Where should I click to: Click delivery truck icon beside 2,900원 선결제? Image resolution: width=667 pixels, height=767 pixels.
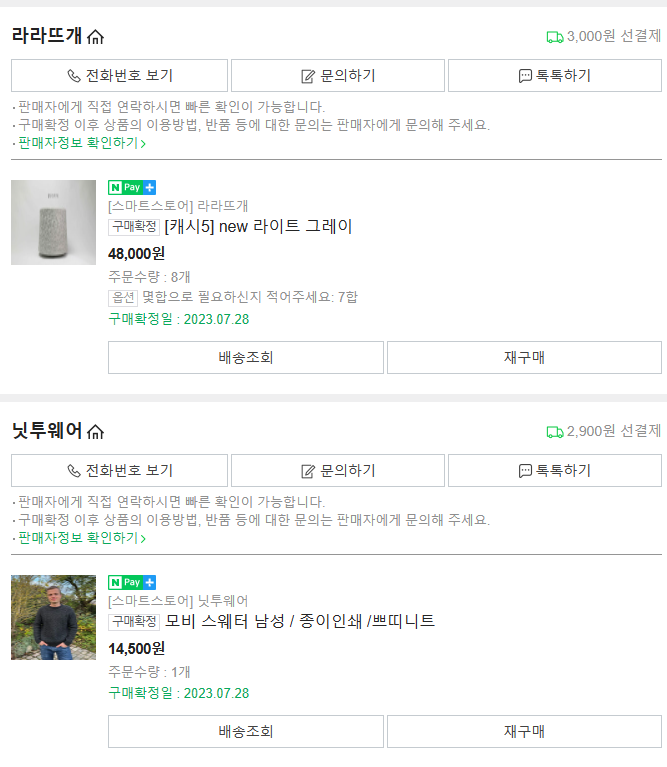point(554,432)
